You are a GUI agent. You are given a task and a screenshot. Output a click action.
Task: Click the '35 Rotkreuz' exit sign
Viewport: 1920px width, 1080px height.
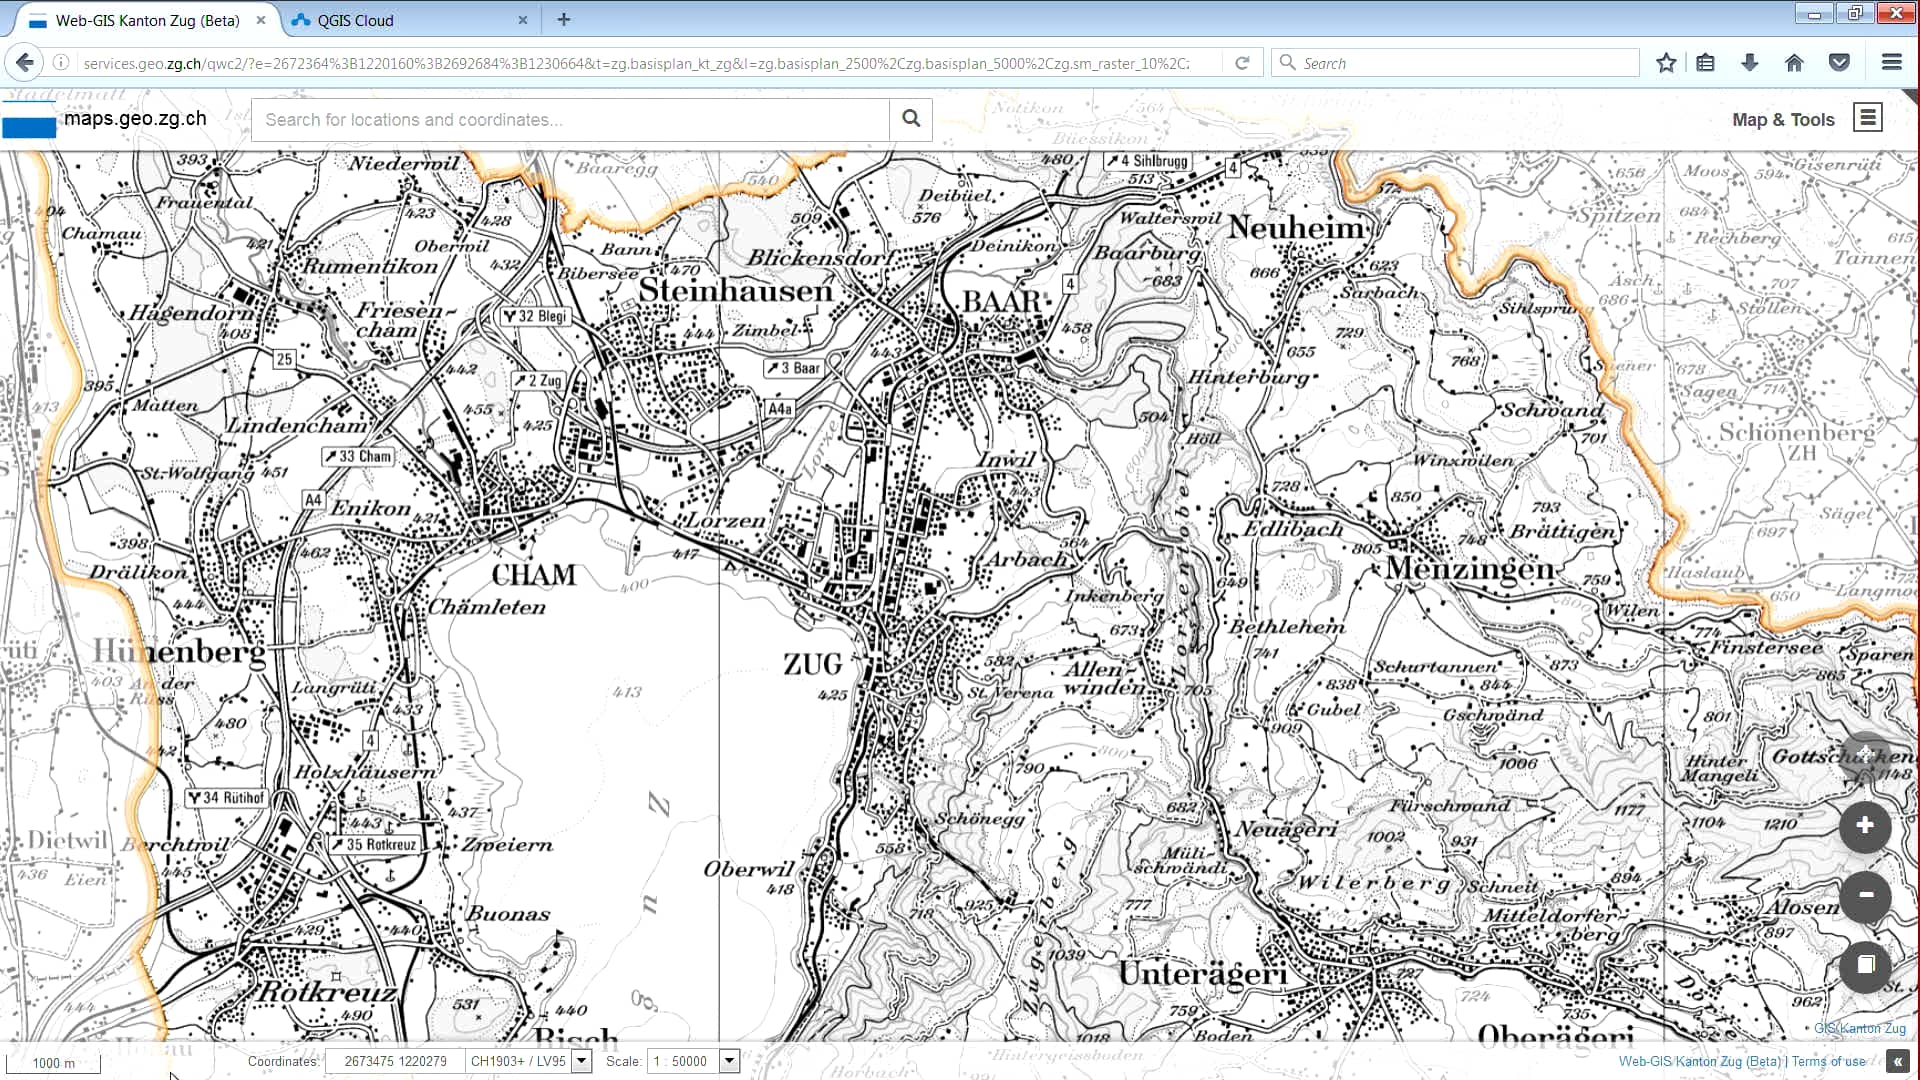374,845
